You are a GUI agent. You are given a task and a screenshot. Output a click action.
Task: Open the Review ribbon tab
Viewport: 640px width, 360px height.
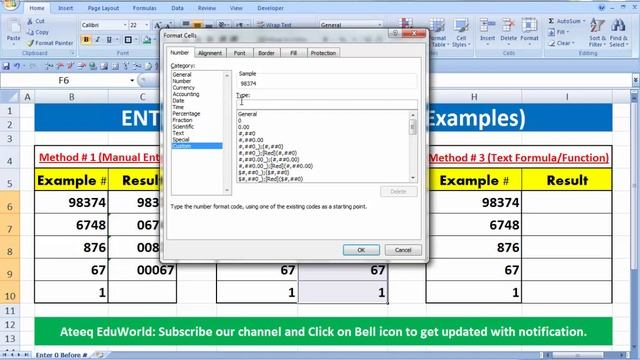pyautogui.click(x=207, y=8)
